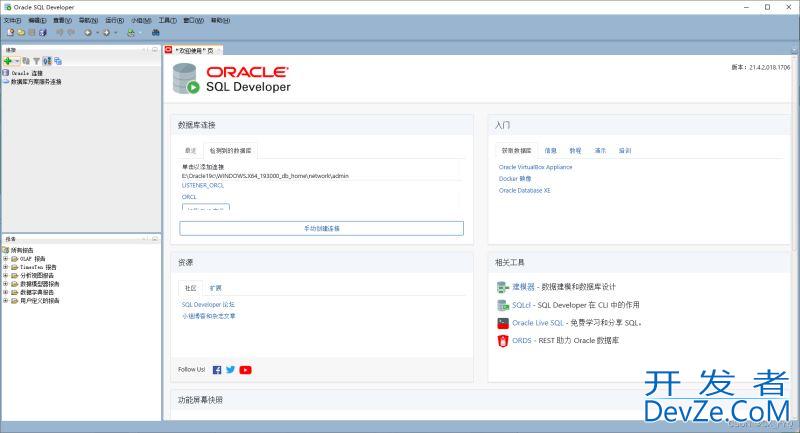Click the LISTENER_ORCL link
This screenshot has height=433, width=800.
pyautogui.click(x=203, y=186)
